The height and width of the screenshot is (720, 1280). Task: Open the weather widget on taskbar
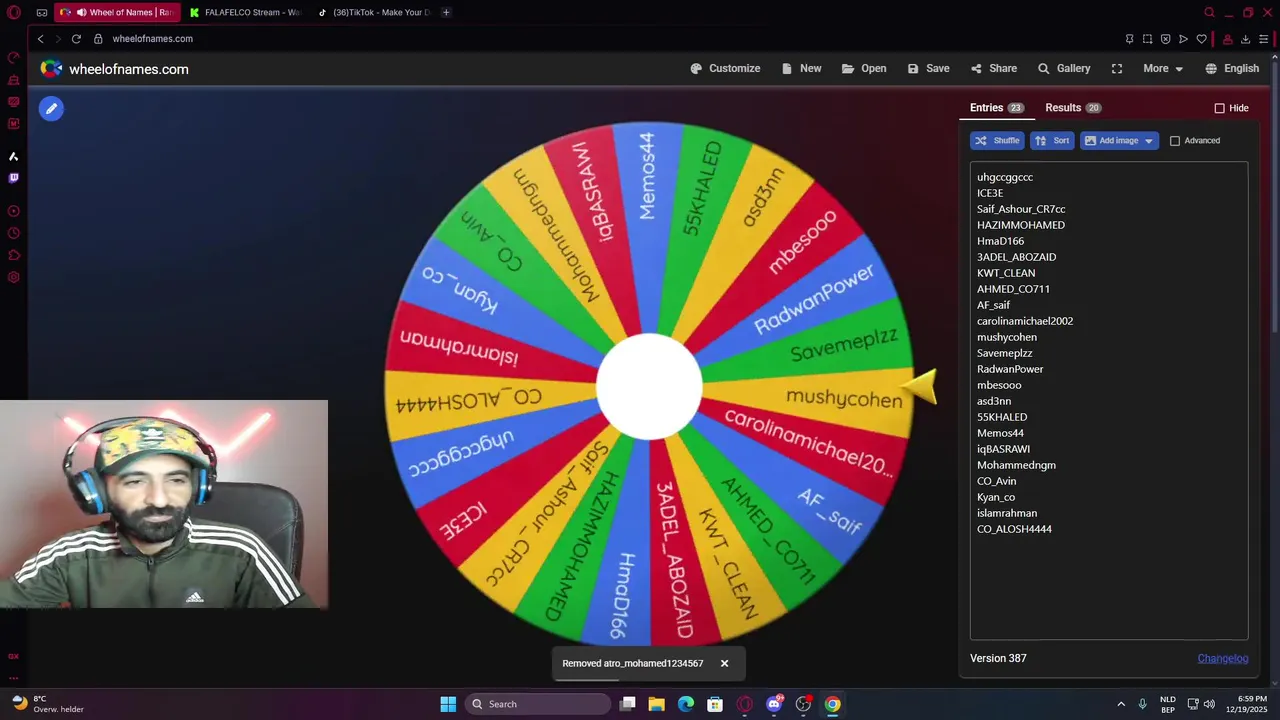[48, 704]
